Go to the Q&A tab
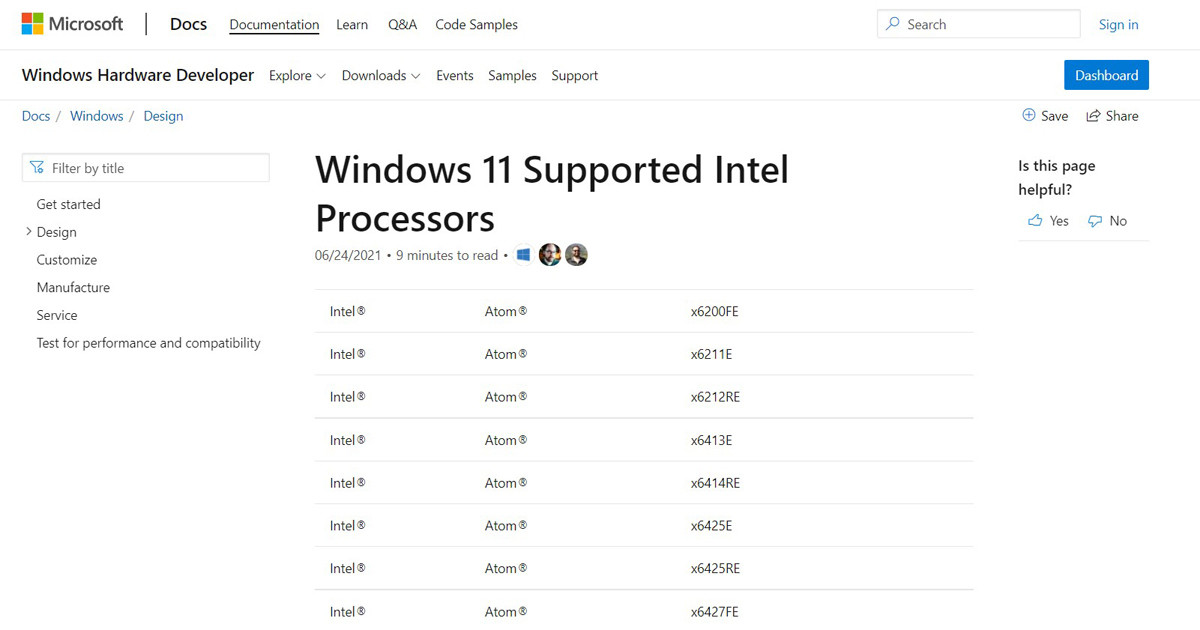1200x630 pixels. [402, 25]
